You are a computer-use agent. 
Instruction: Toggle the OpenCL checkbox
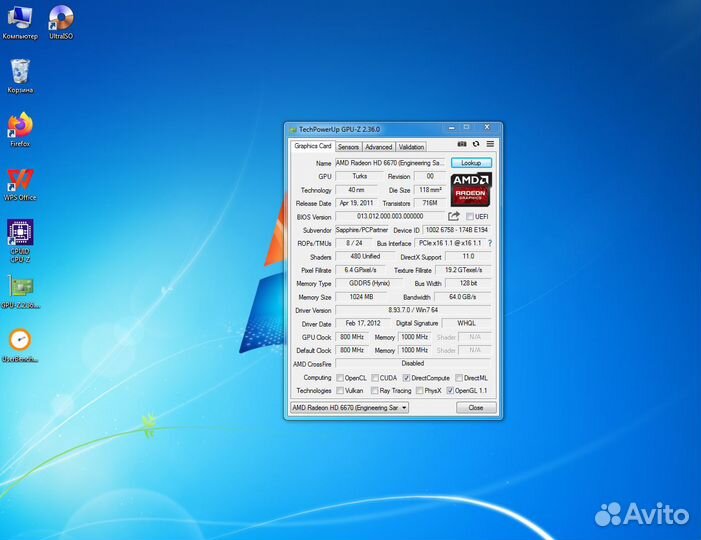pos(340,378)
